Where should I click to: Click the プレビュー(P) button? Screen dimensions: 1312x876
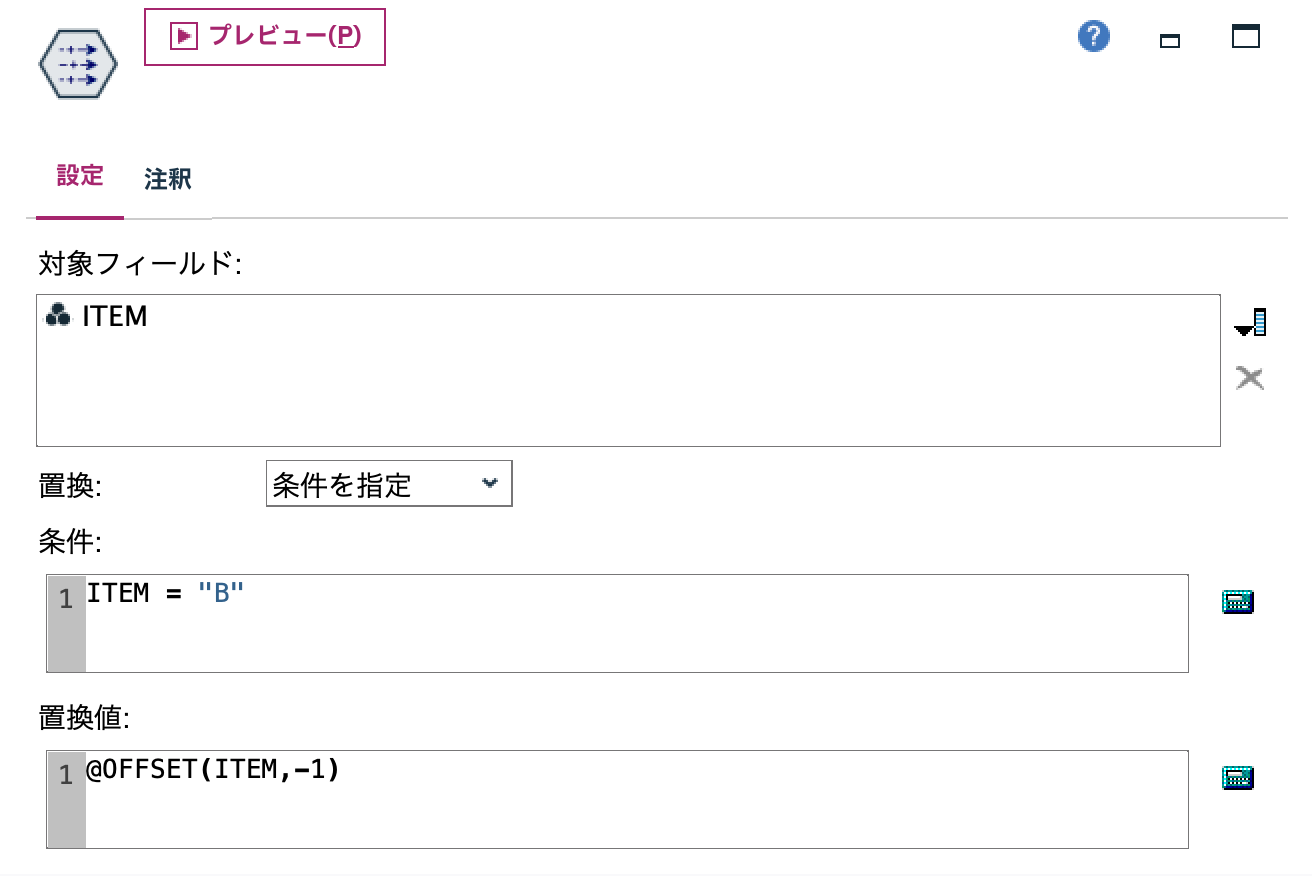click(264, 36)
